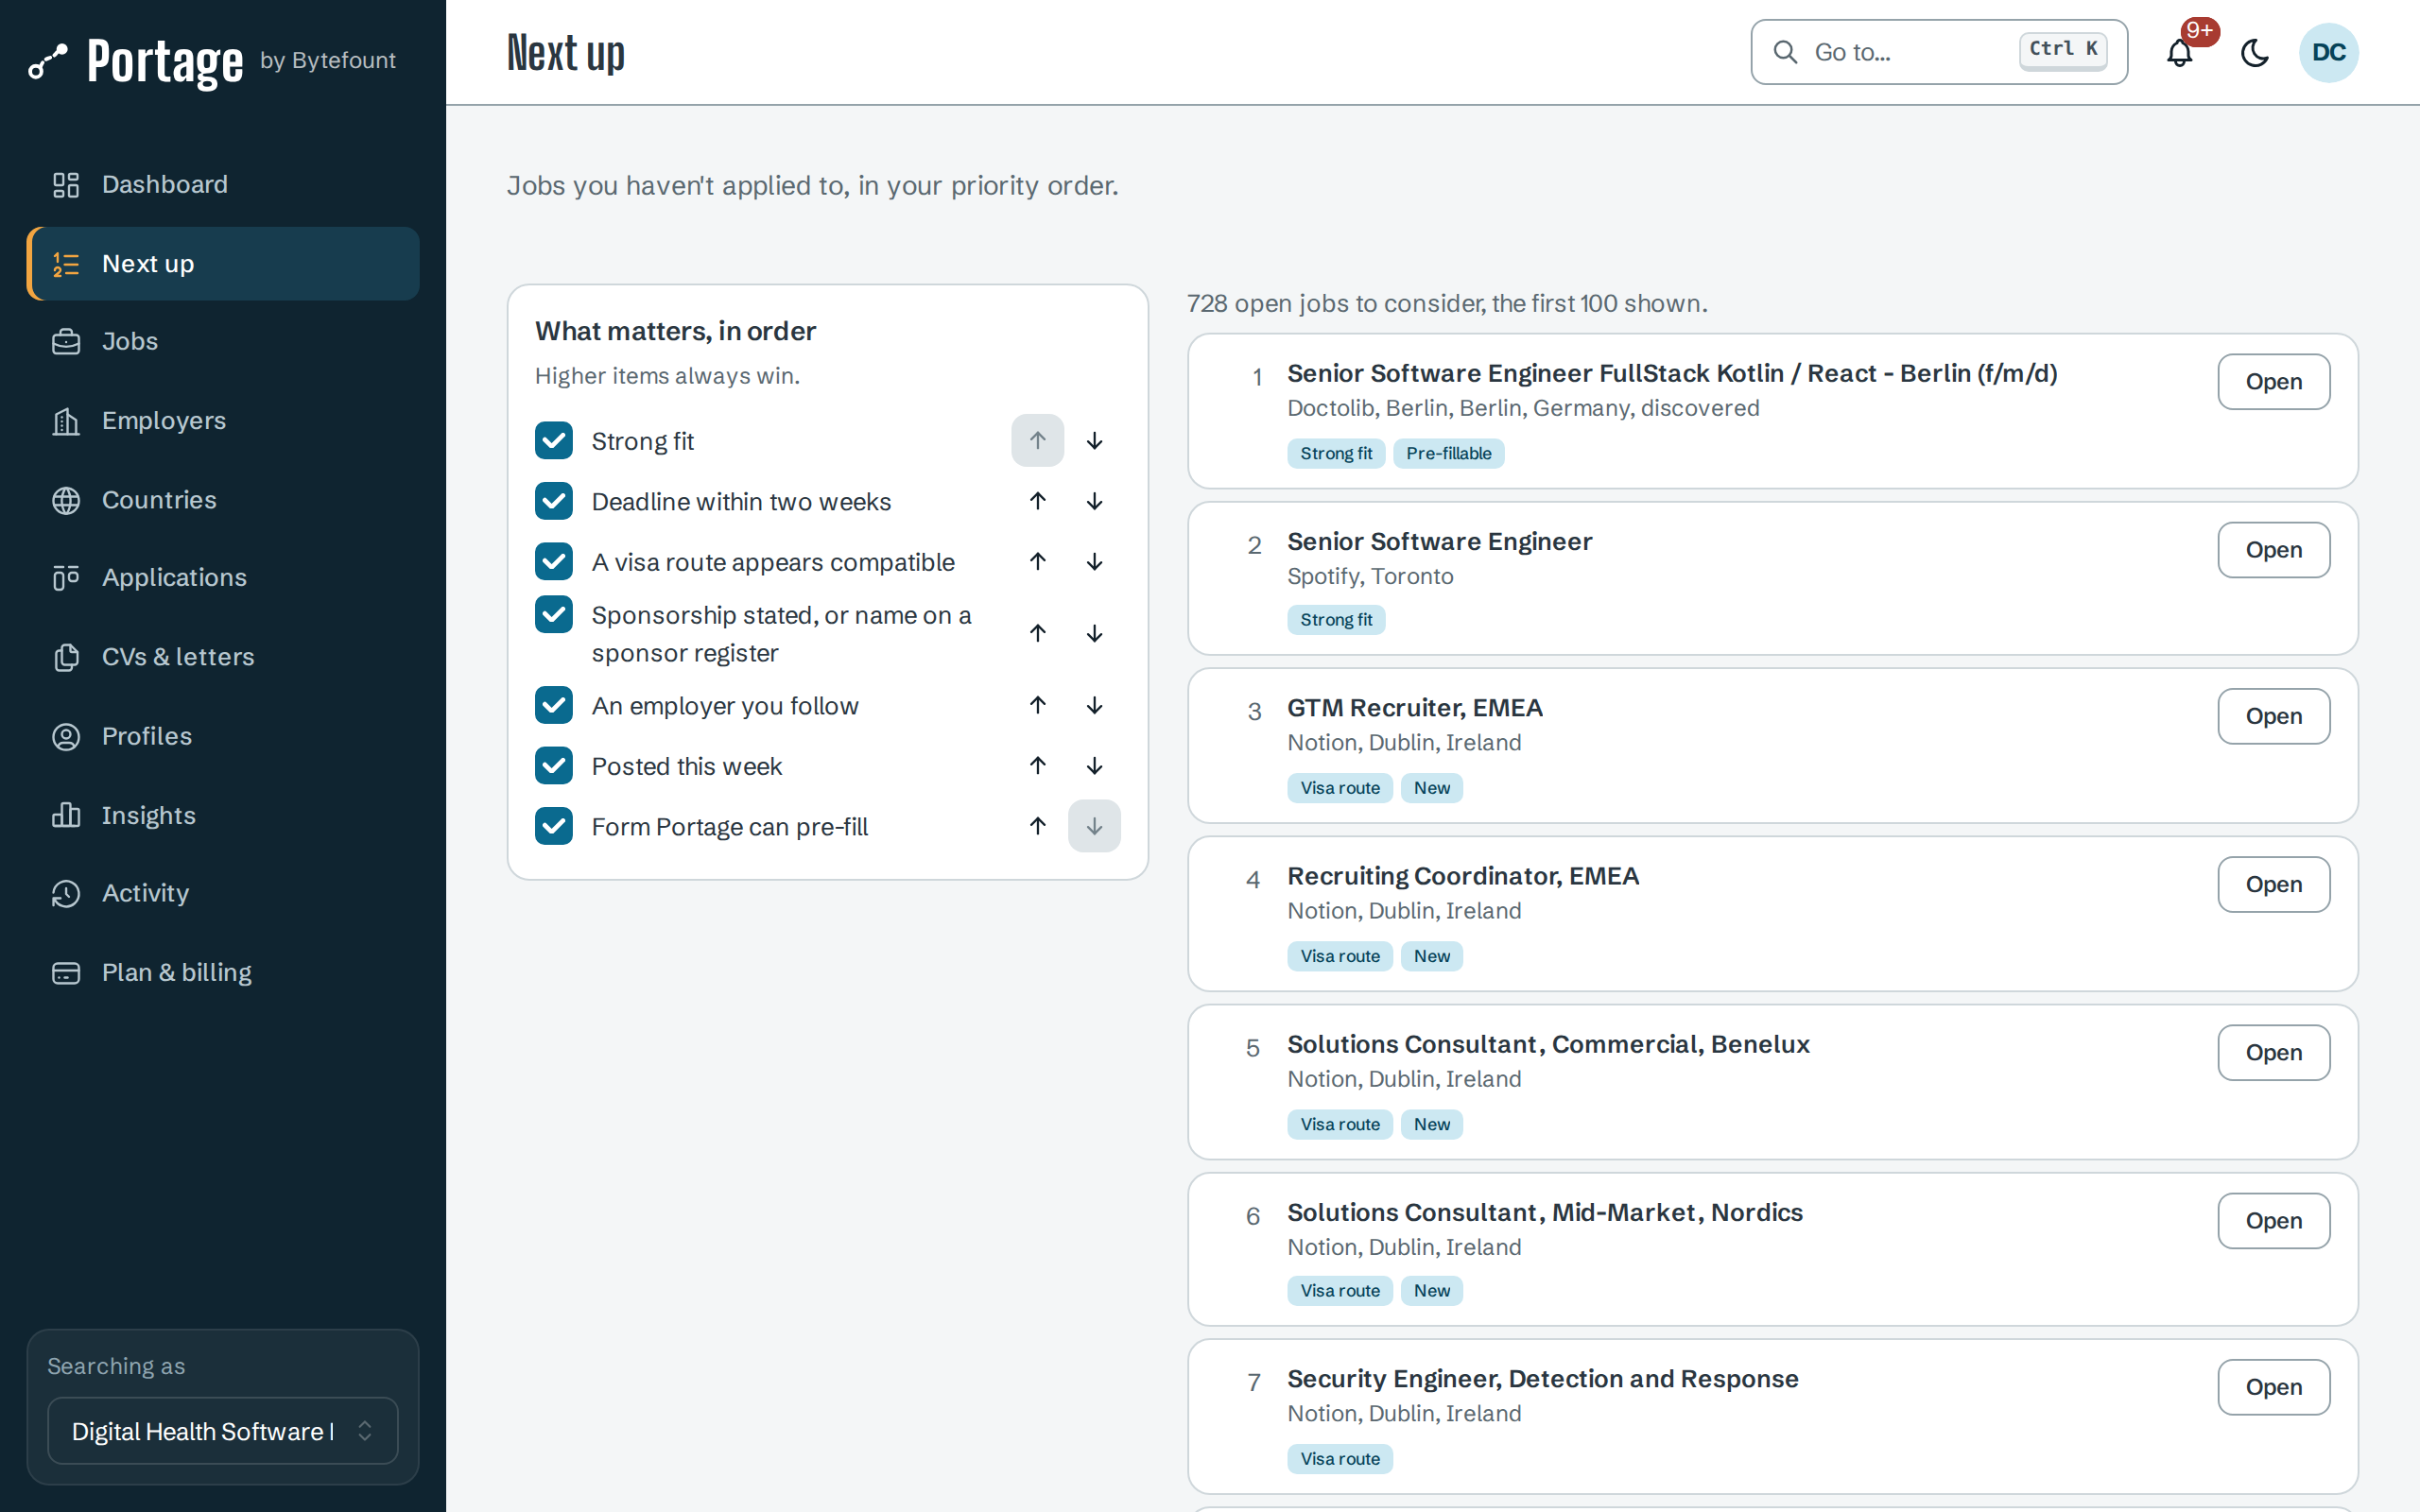The image size is (2420, 1512).
Task: Go to Dashboard in sidebar
Action: tap(222, 185)
